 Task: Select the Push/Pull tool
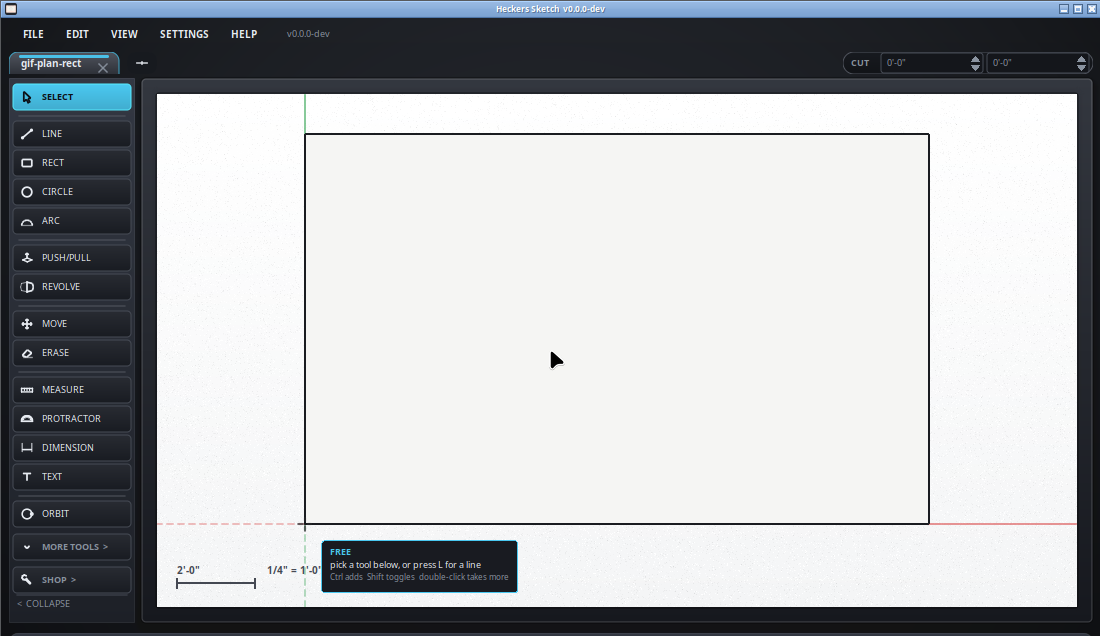point(72,257)
